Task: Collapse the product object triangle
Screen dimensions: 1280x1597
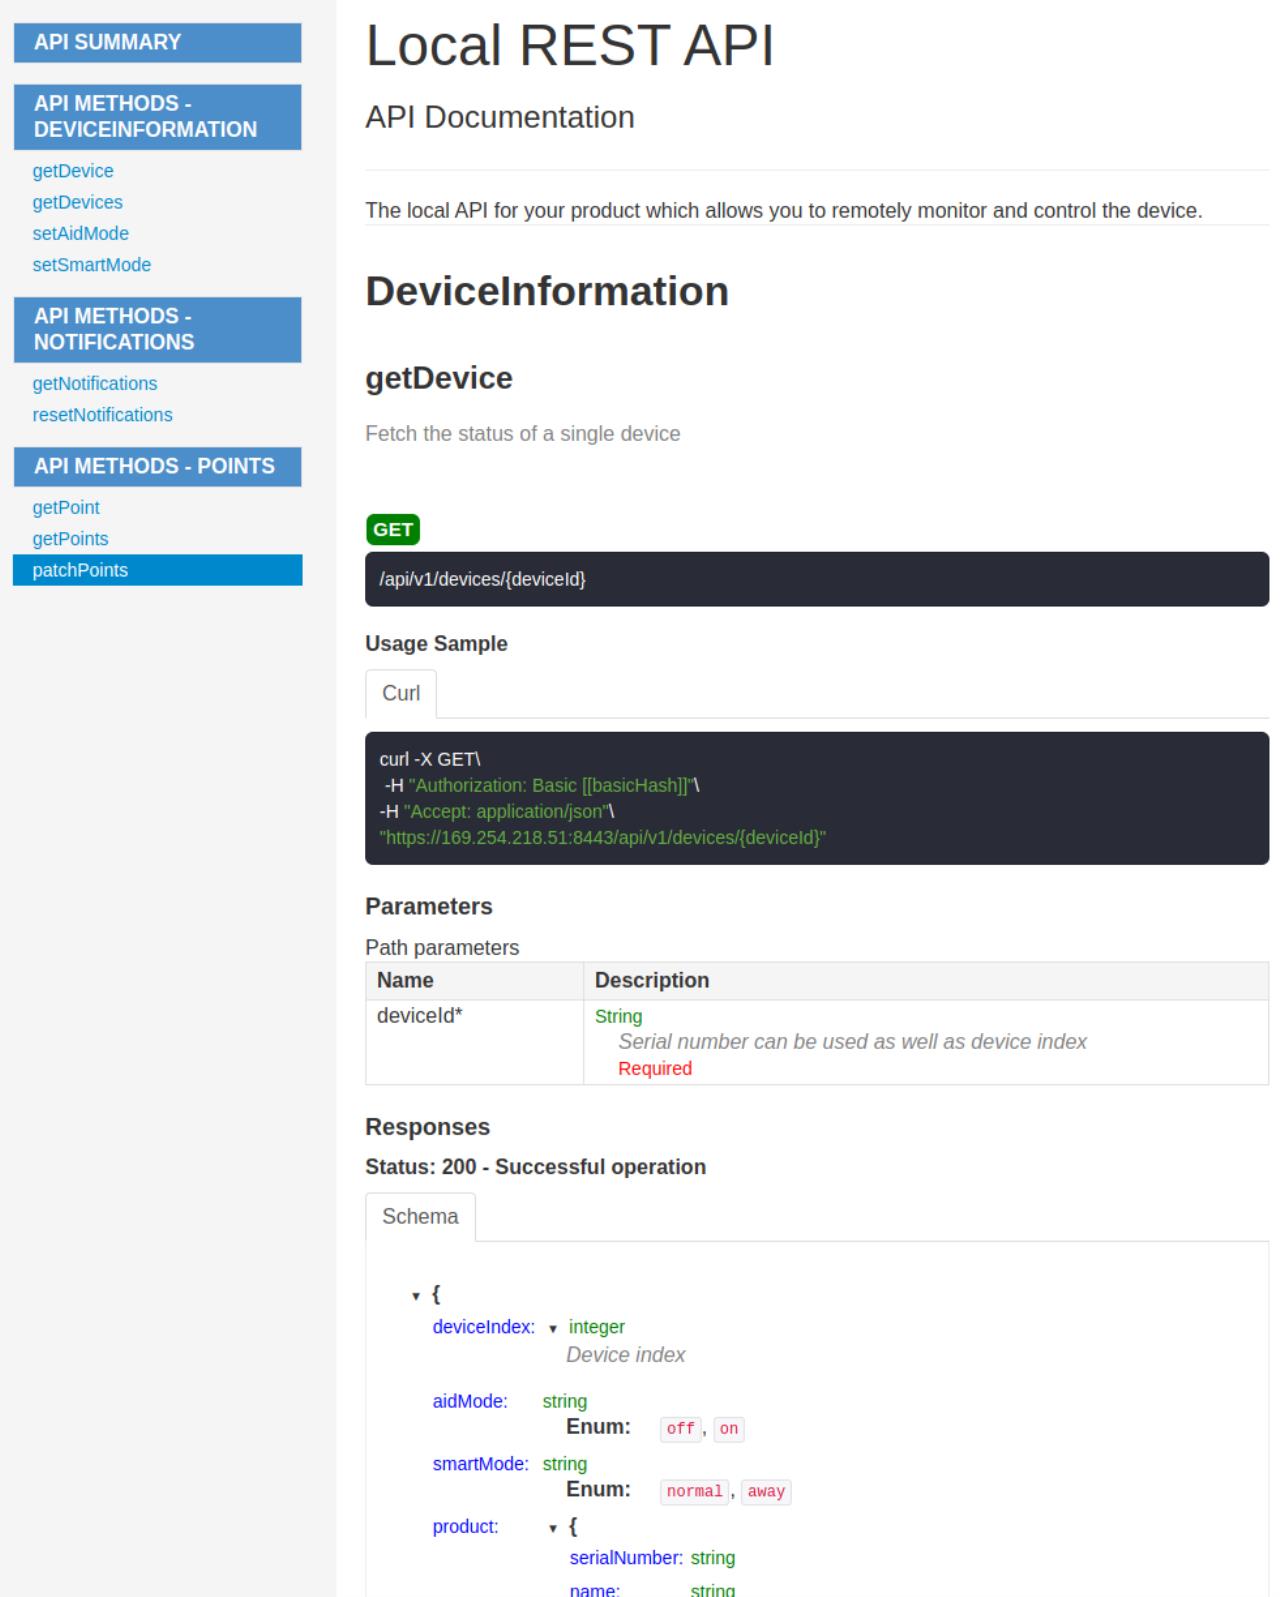Action: [x=553, y=1528]
